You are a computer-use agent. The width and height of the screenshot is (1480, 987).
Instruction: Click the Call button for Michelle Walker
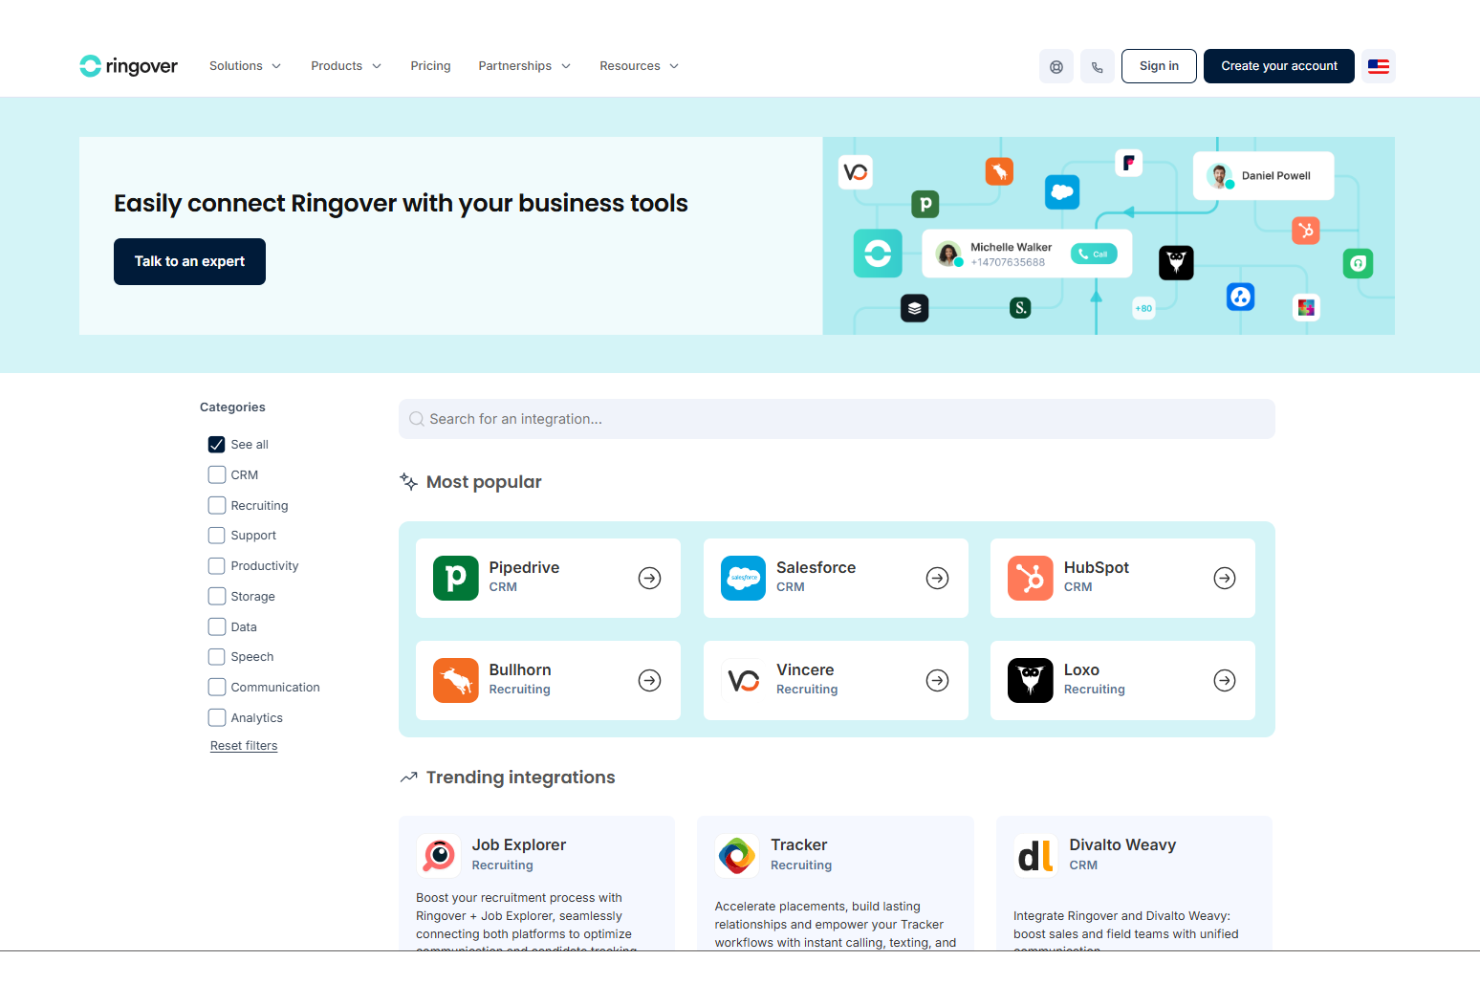1094,254
